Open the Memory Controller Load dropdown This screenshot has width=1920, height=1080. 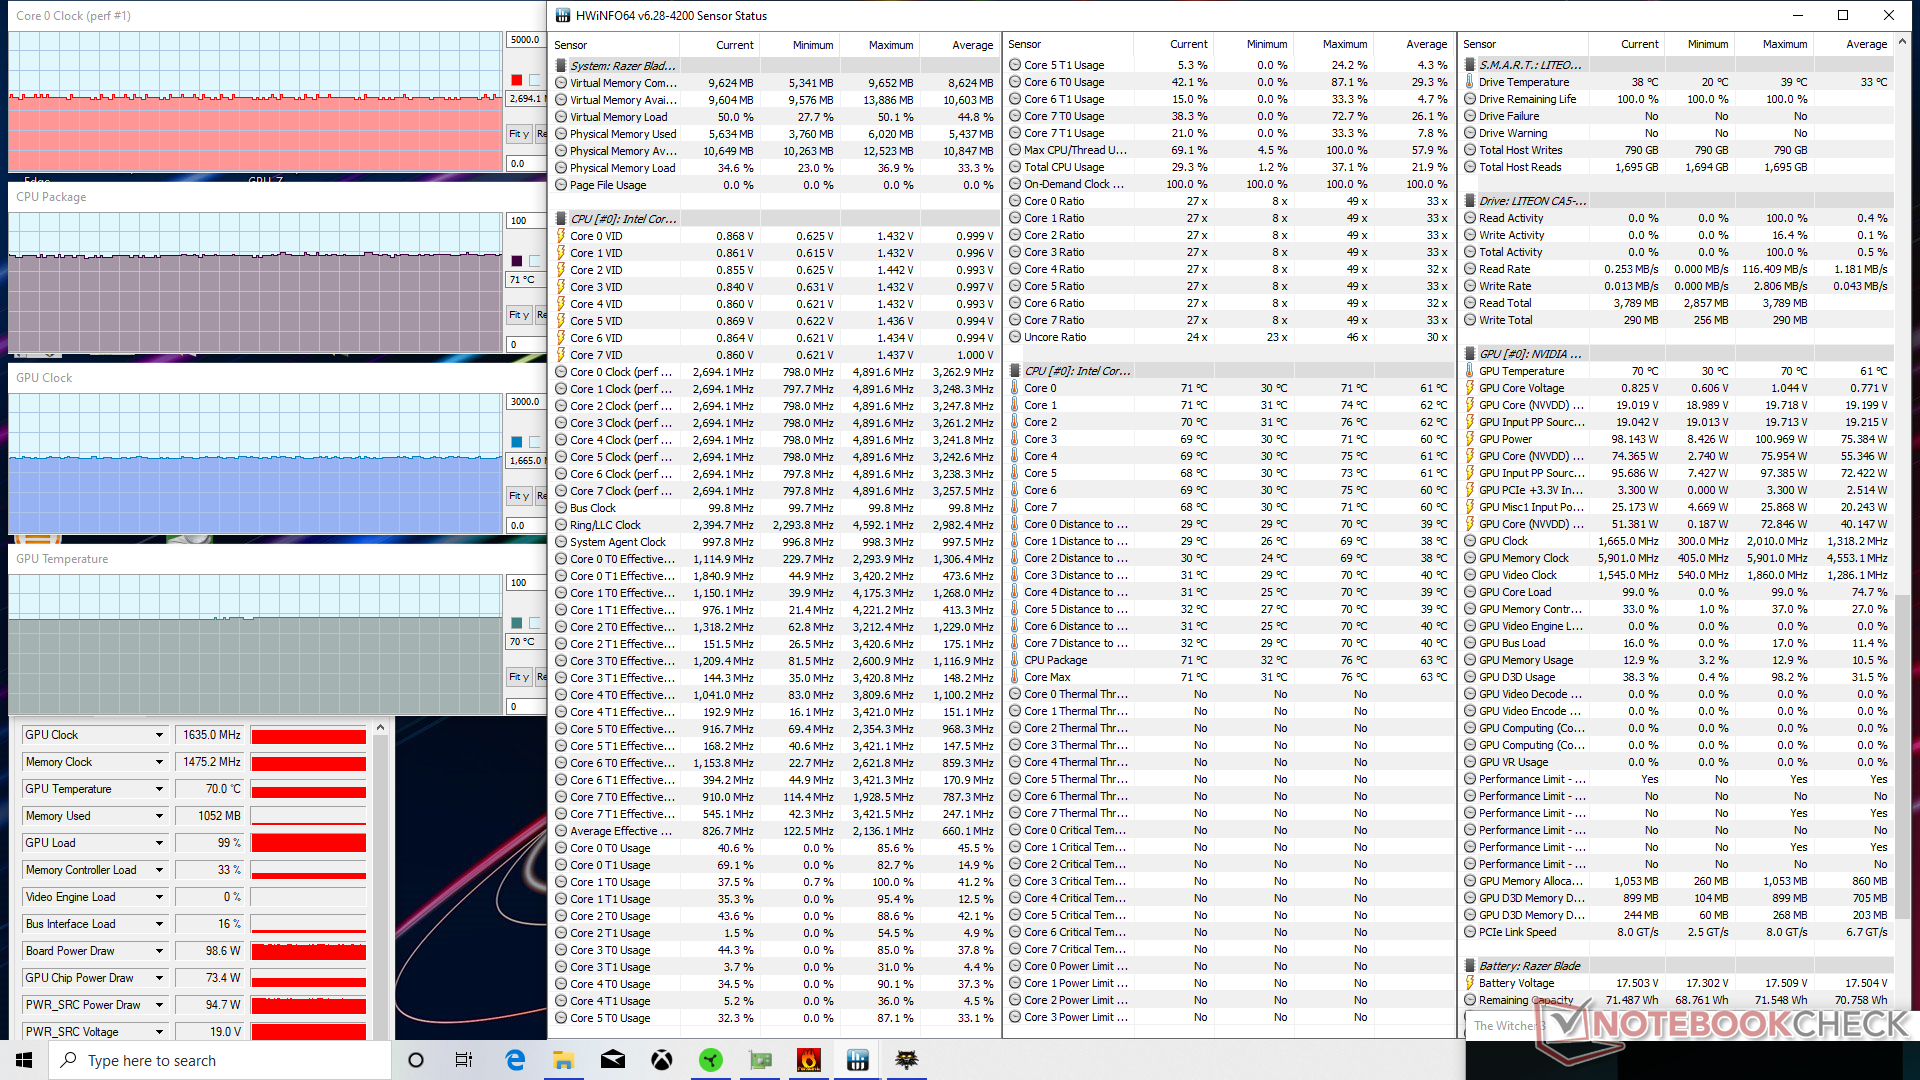[159, 870]
